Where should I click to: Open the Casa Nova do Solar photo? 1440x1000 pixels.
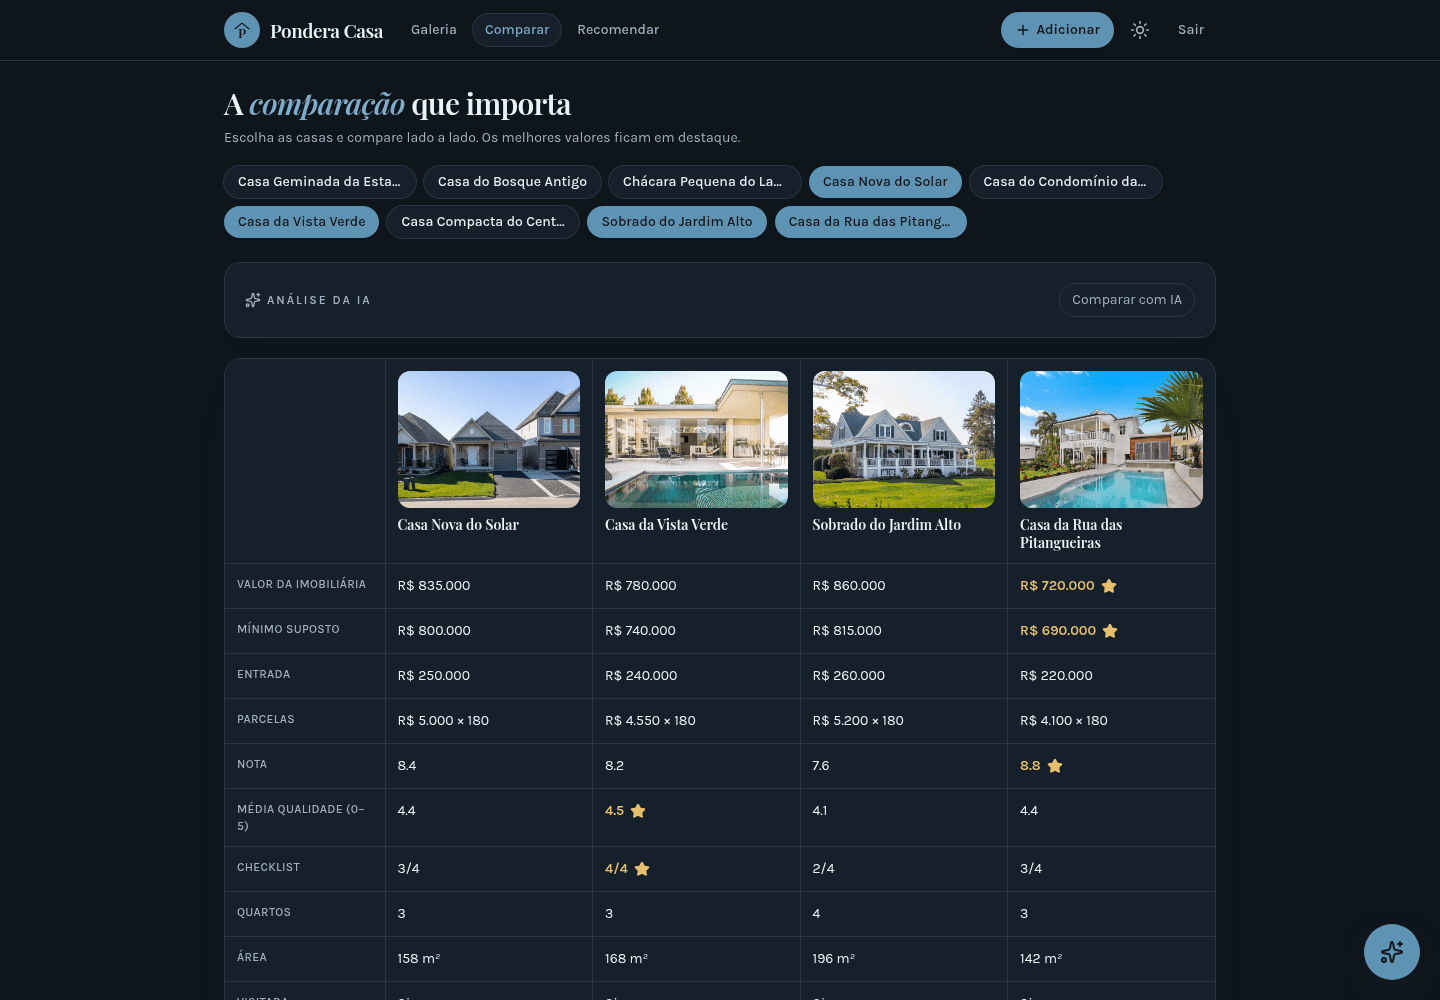489,439
